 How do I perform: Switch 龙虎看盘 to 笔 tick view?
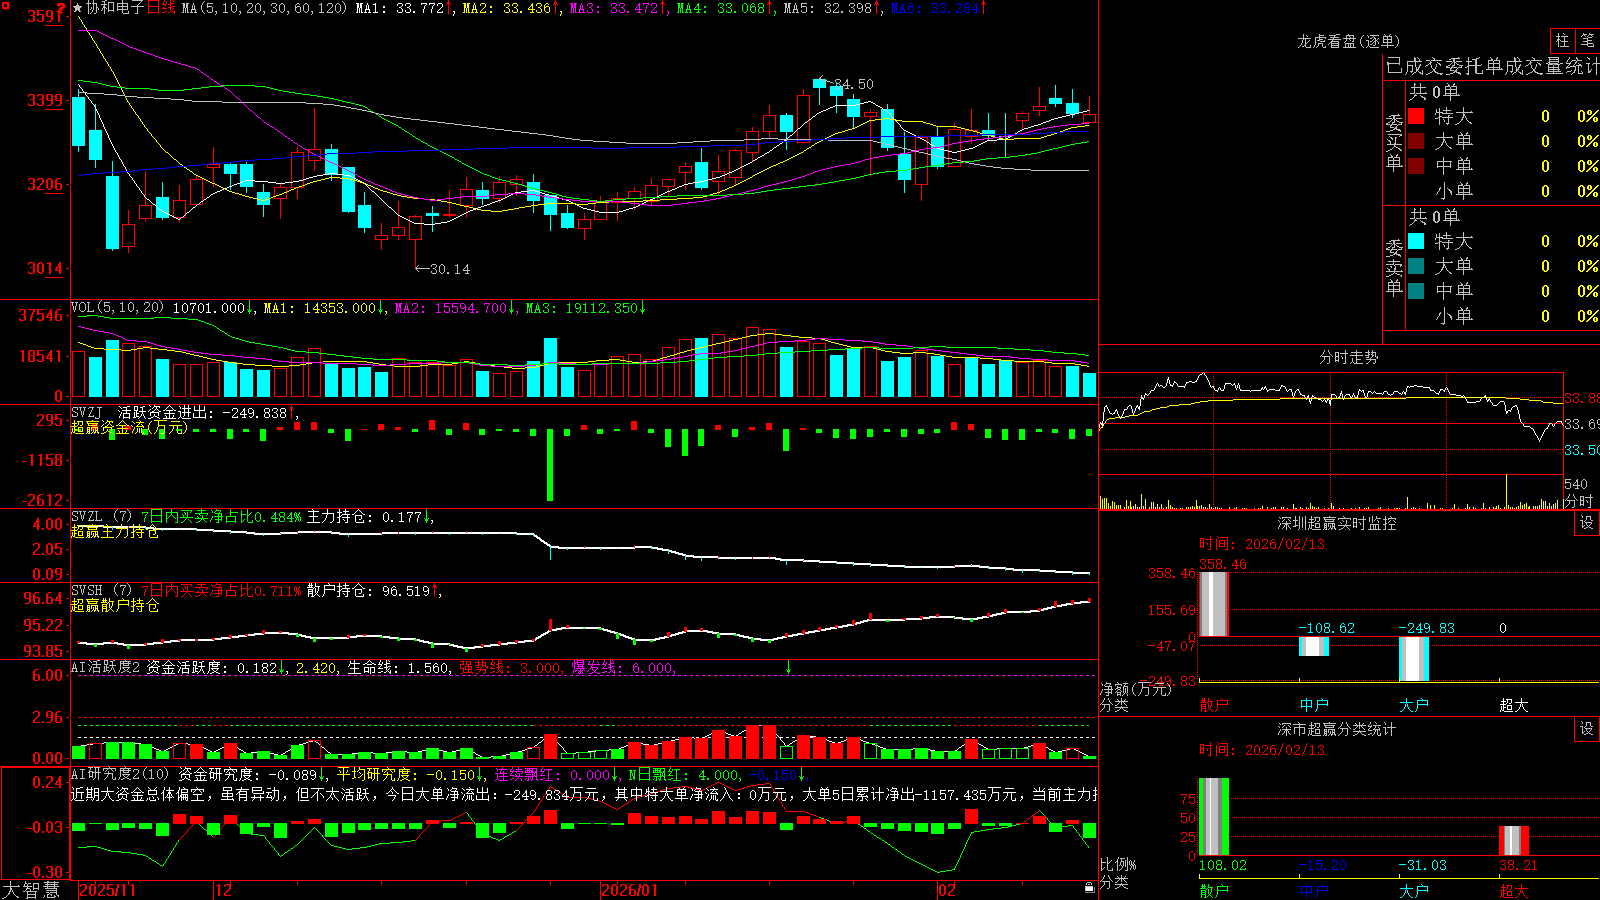(x=1587, y=41)
